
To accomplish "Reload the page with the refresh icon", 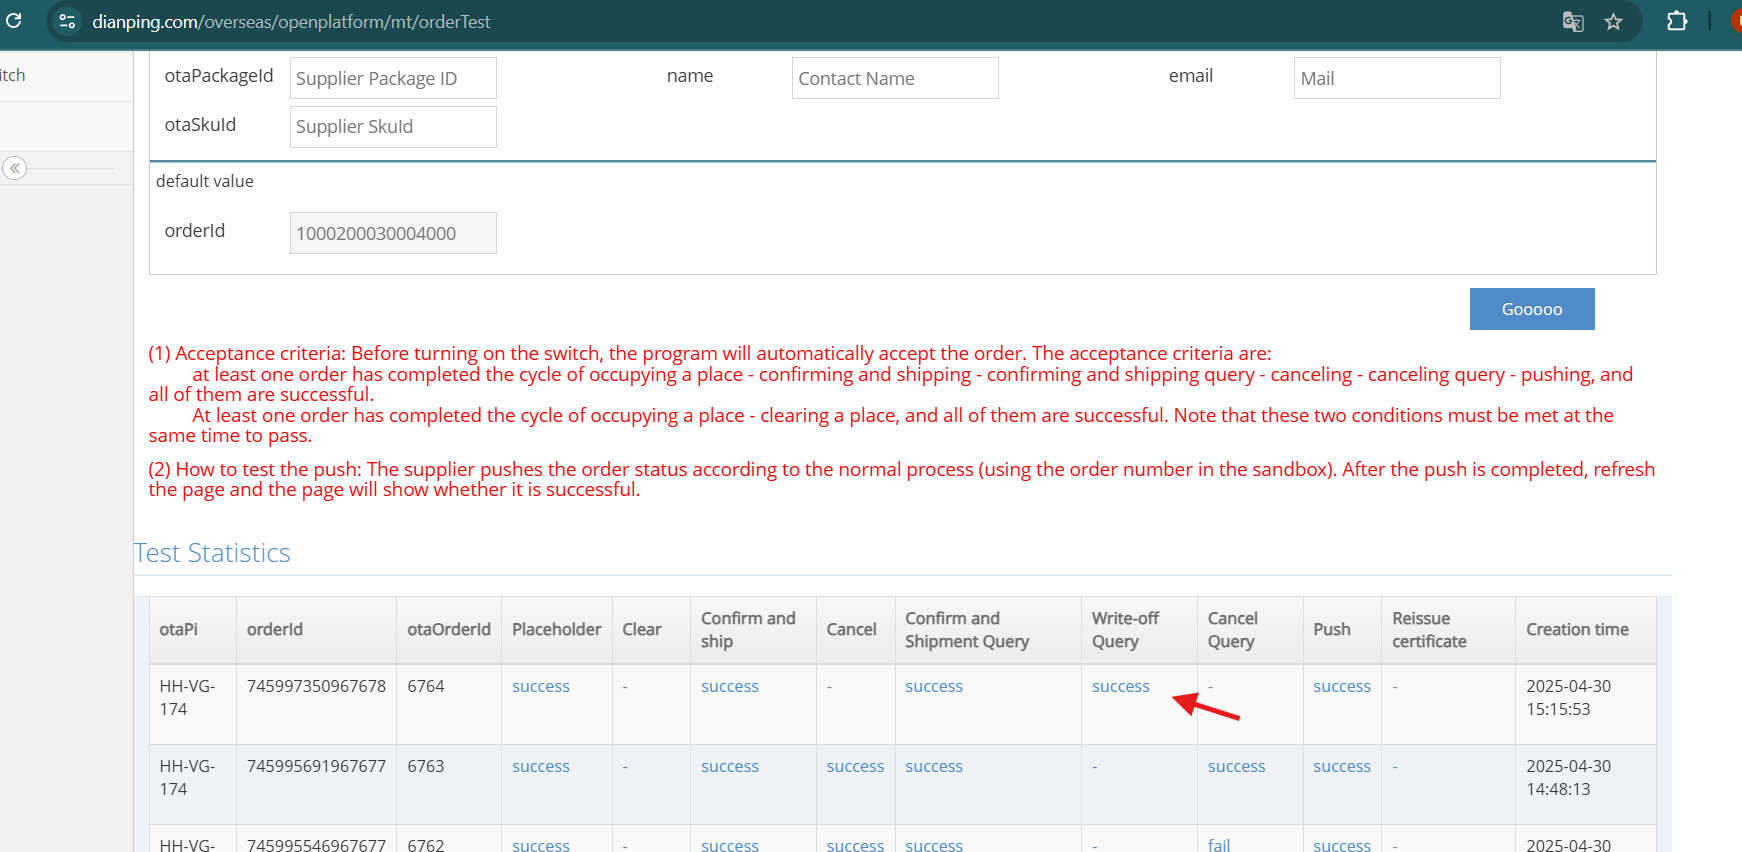I will 14,21.
